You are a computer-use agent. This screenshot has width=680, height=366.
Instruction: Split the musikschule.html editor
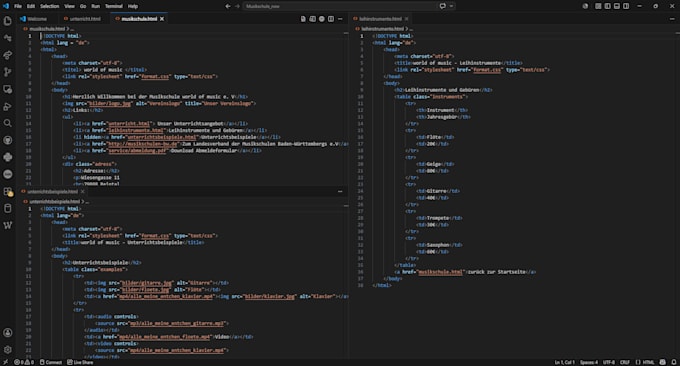coord(331,19)
